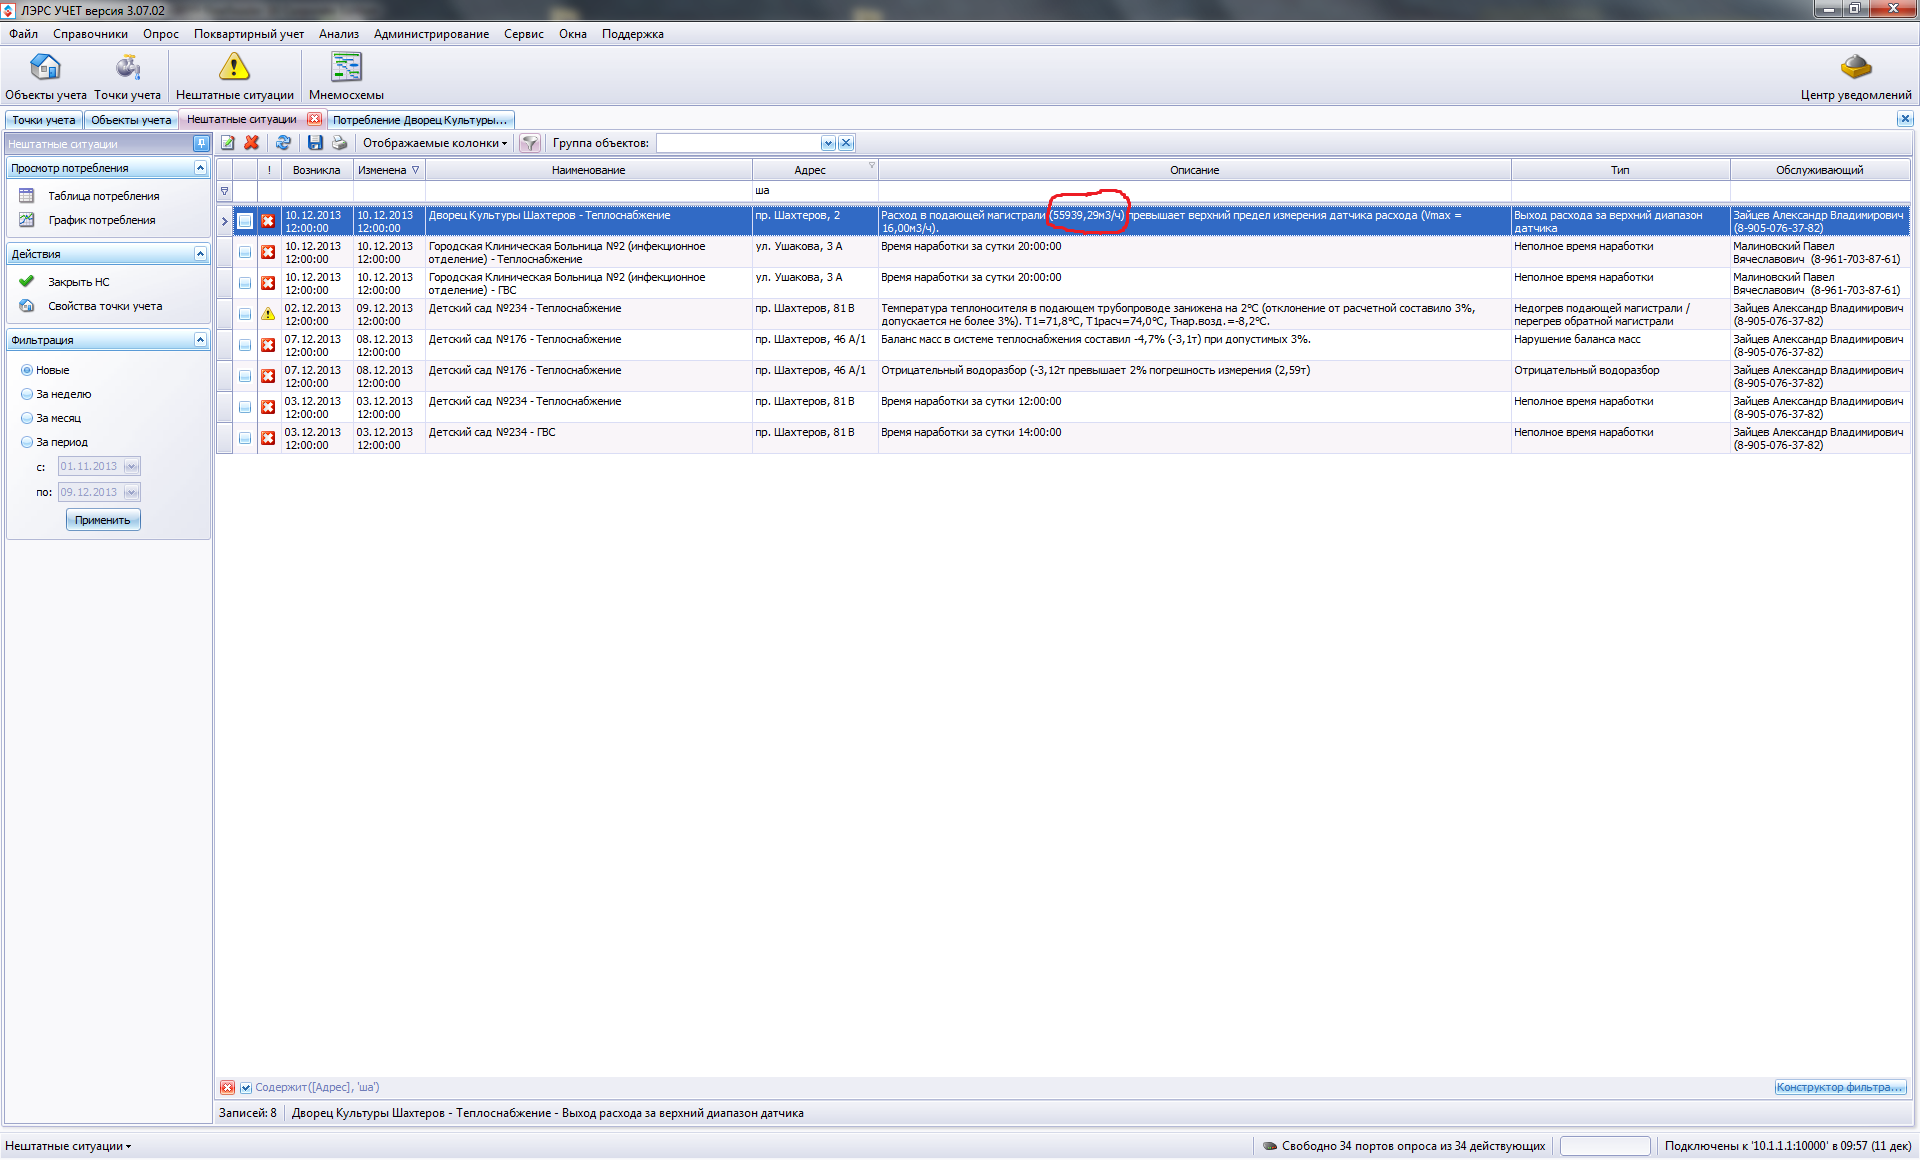
Task: Click Закрыть НС action link
Action: click(x=79, y=282)
